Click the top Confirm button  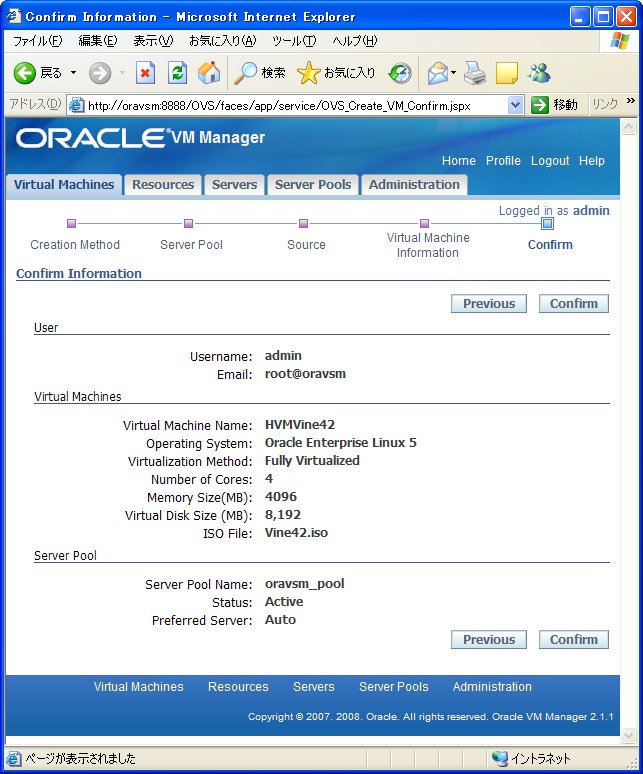tap(573, 304)
